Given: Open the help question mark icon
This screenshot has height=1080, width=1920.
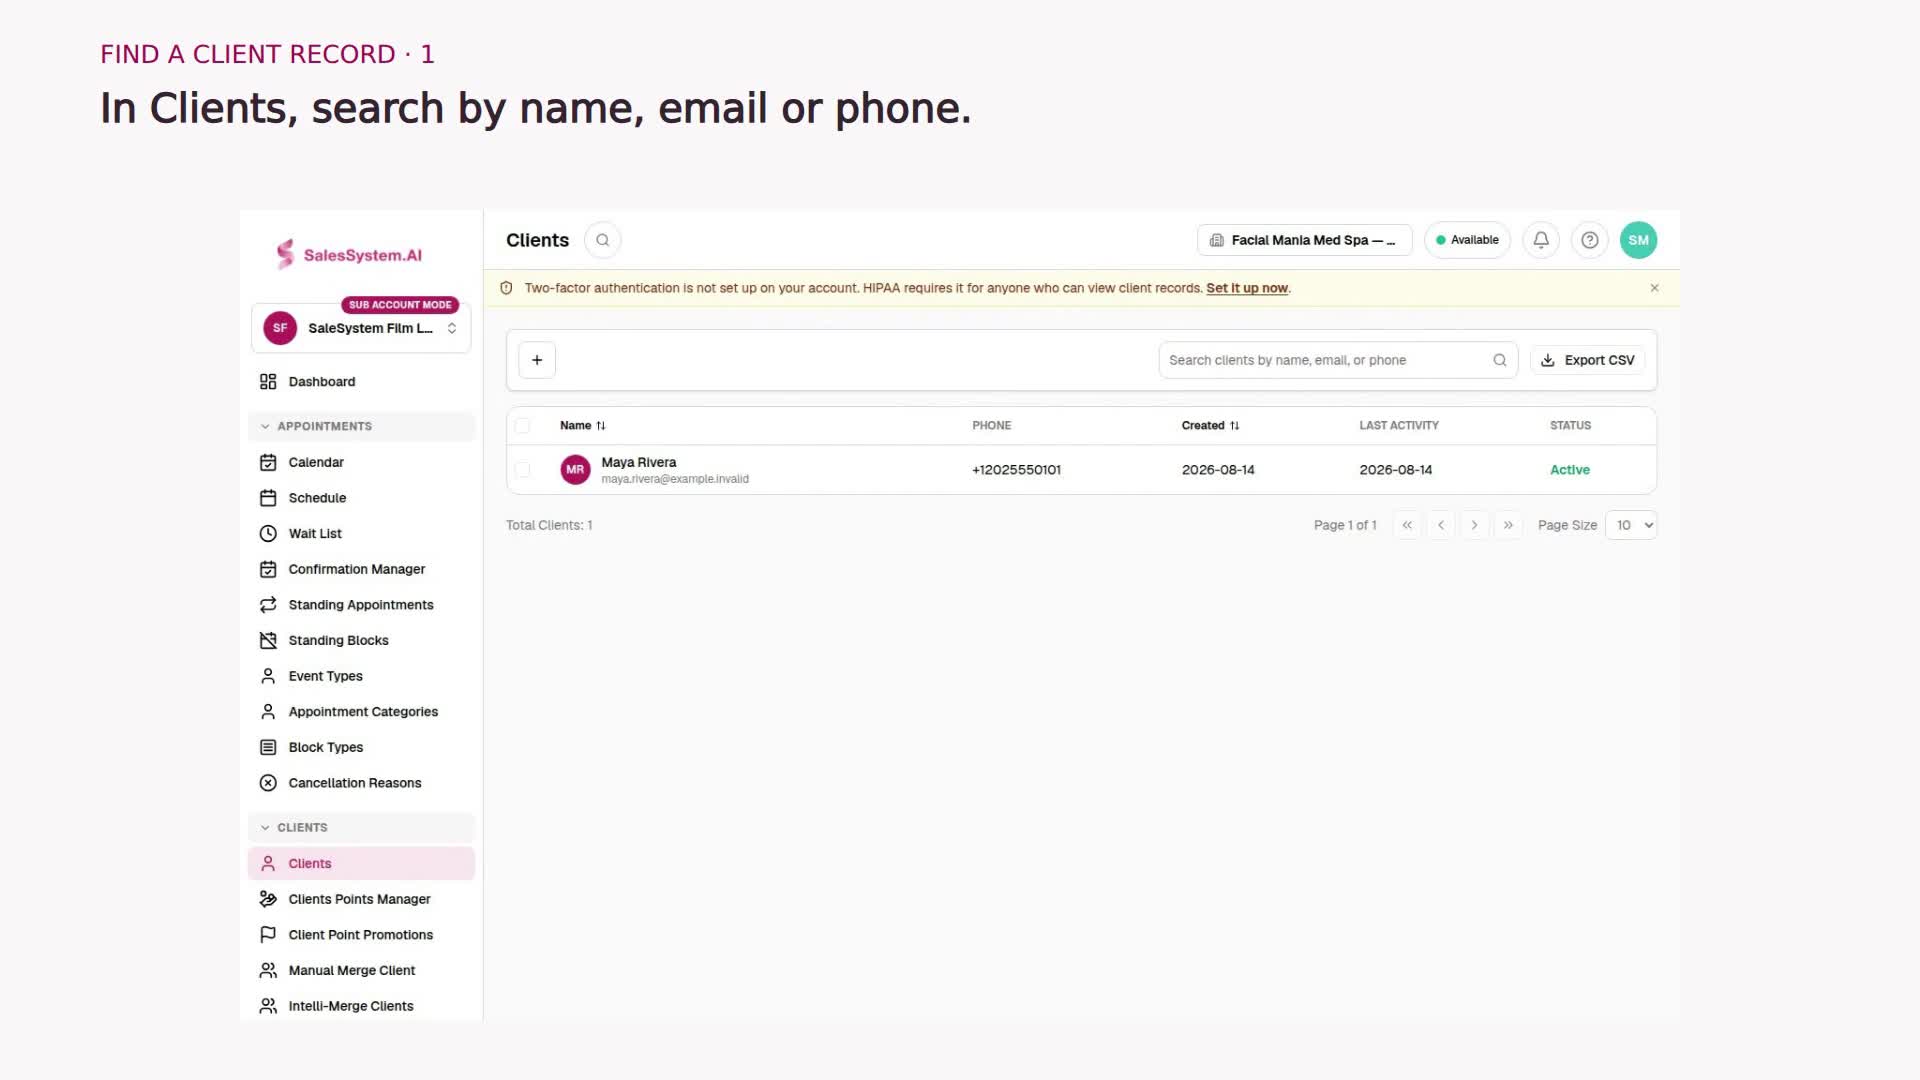Looking at the screenshot, I should tap(1589, 240).
